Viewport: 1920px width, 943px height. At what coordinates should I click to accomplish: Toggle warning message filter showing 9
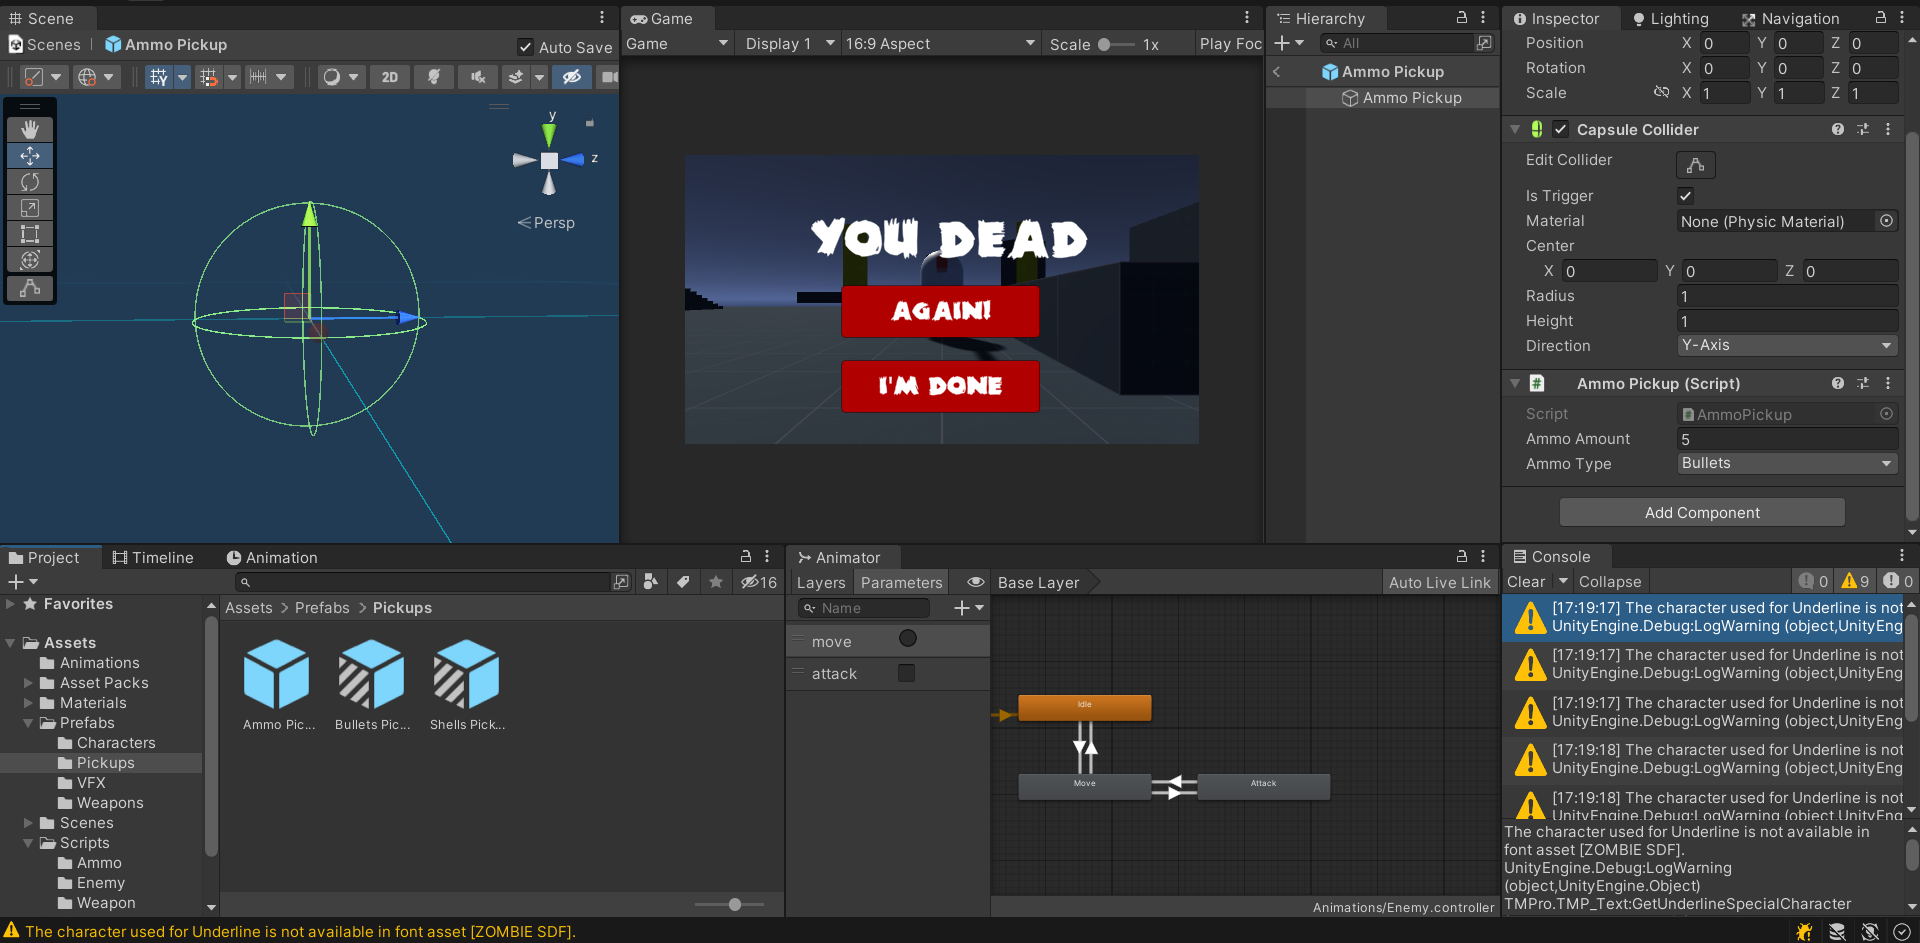pos(1855,582)
